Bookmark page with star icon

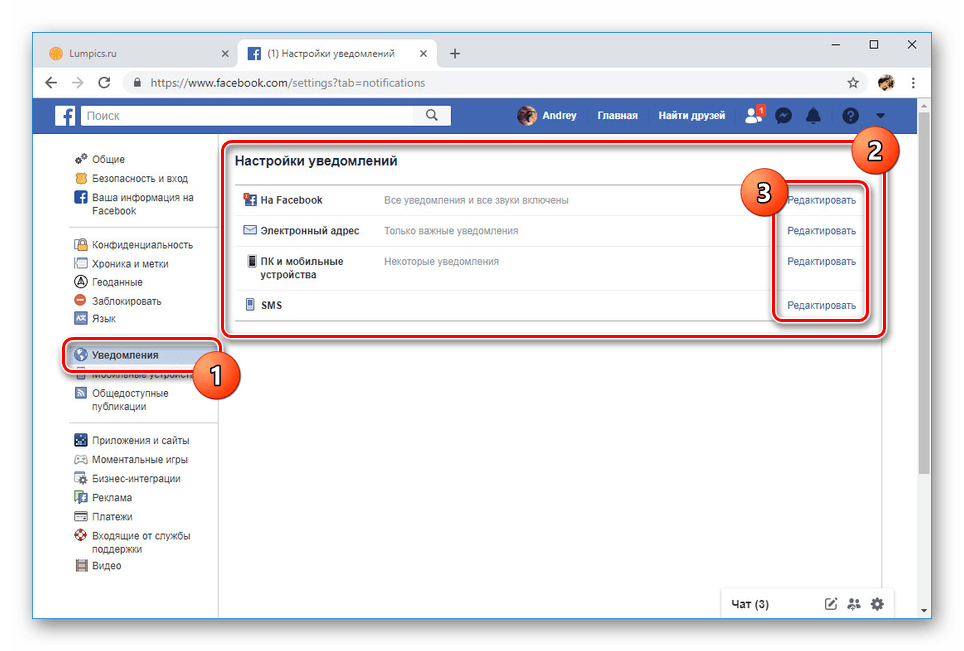[853, 83]
